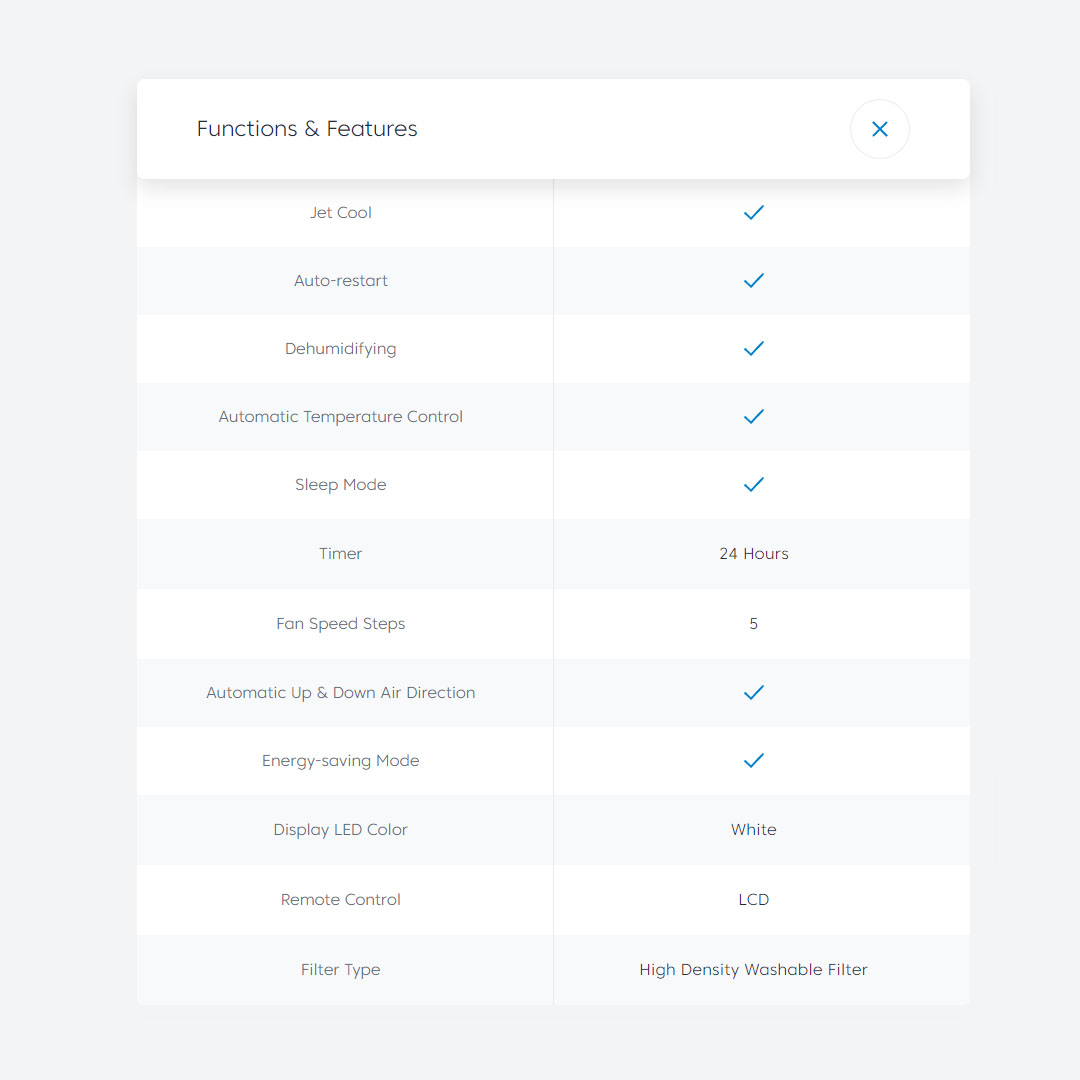
Task: Click the Fan Speed Steps label
Action: pyautogui.click(x=340, y=623)
